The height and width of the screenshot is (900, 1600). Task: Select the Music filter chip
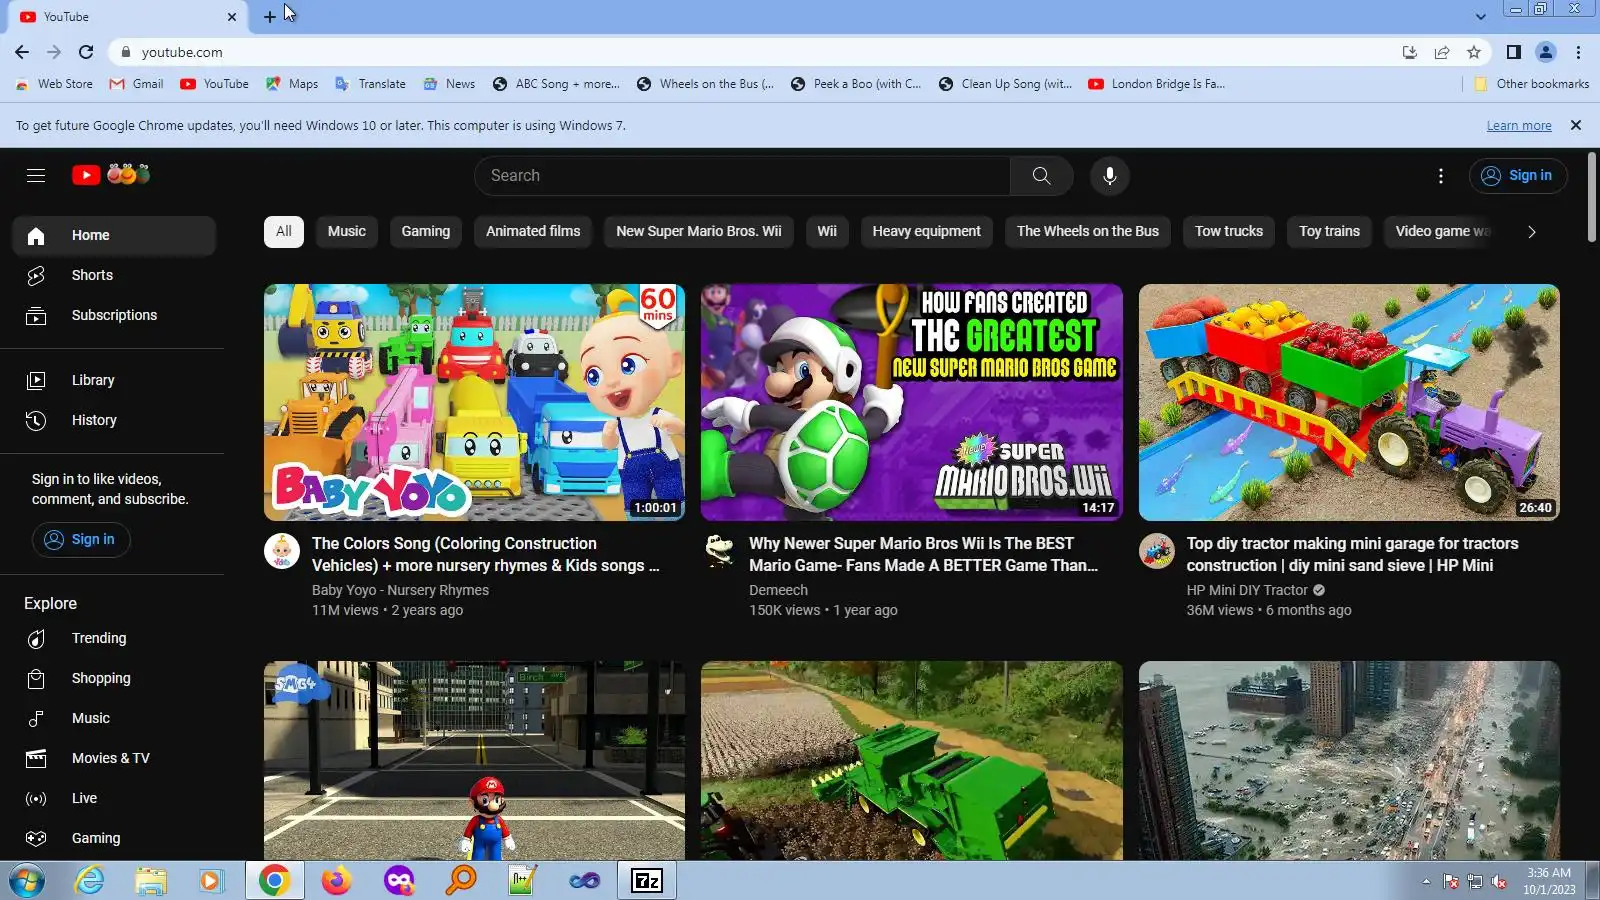(x=347, y=231)
